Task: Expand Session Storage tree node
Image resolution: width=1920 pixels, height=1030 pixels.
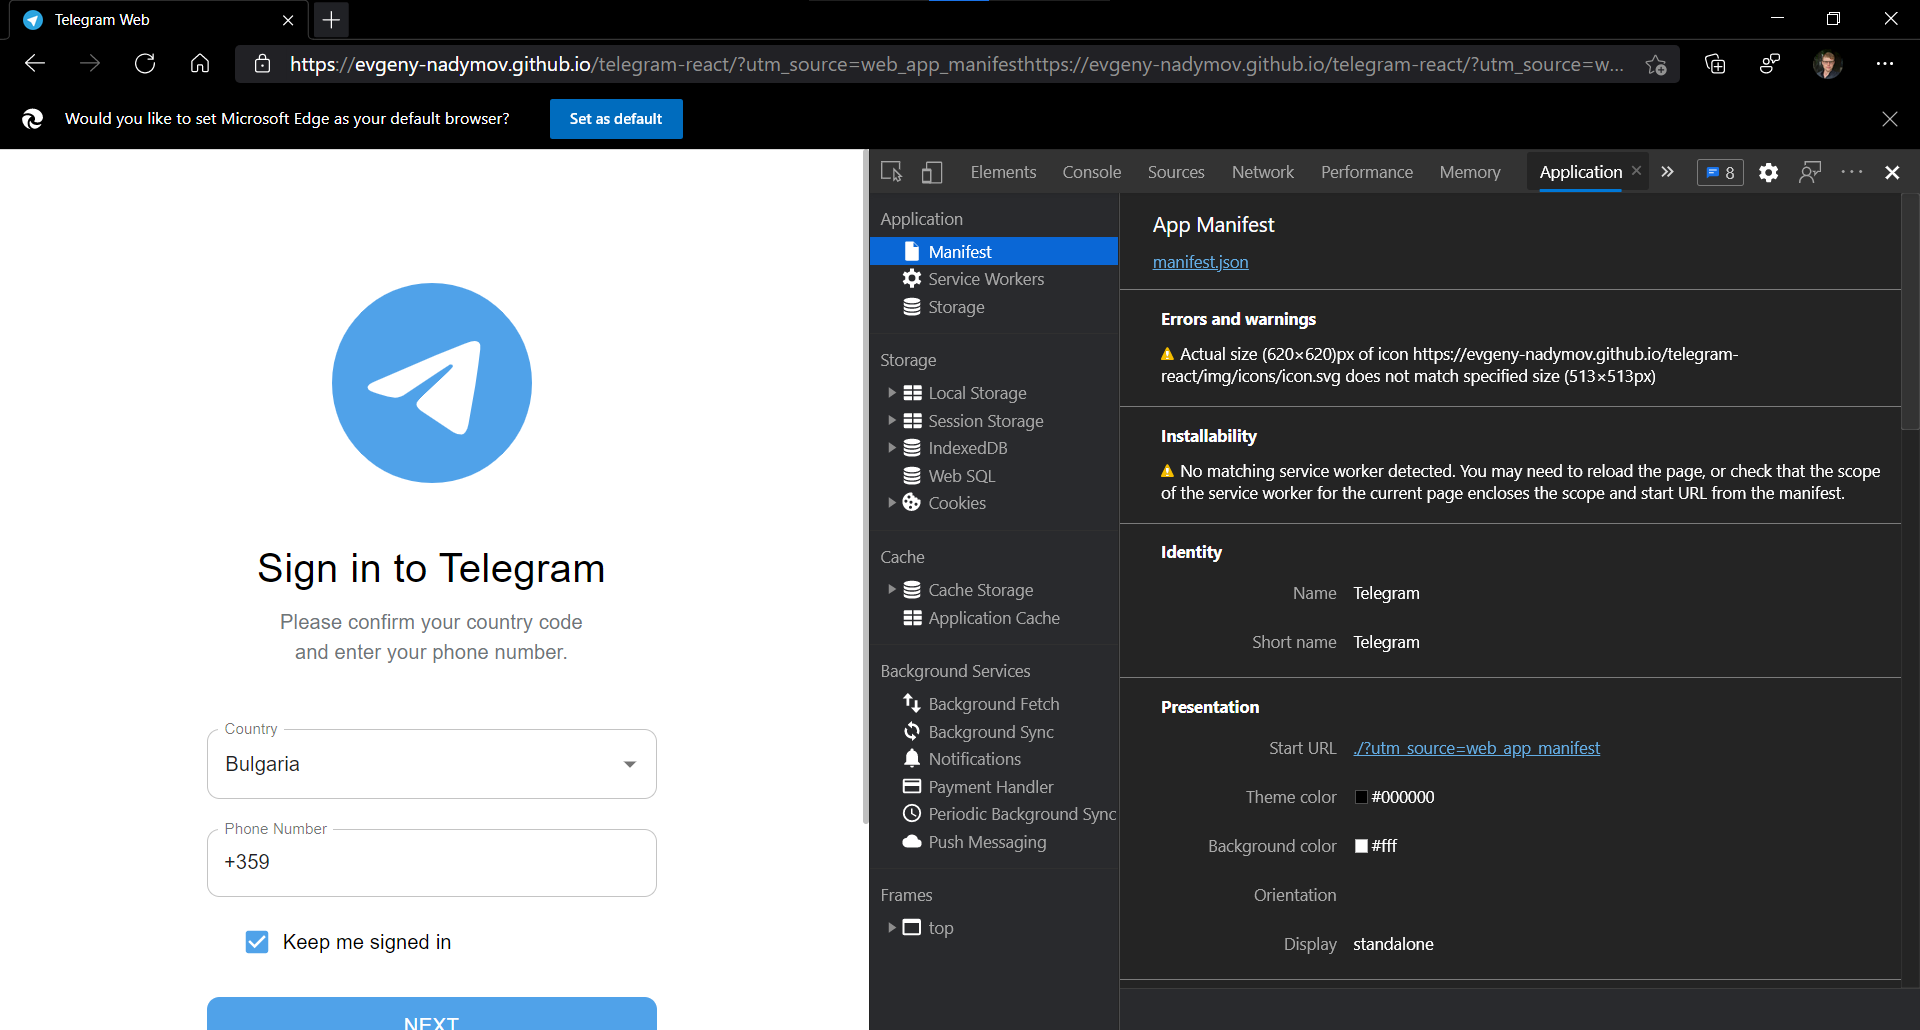Action: pos(892,421)
